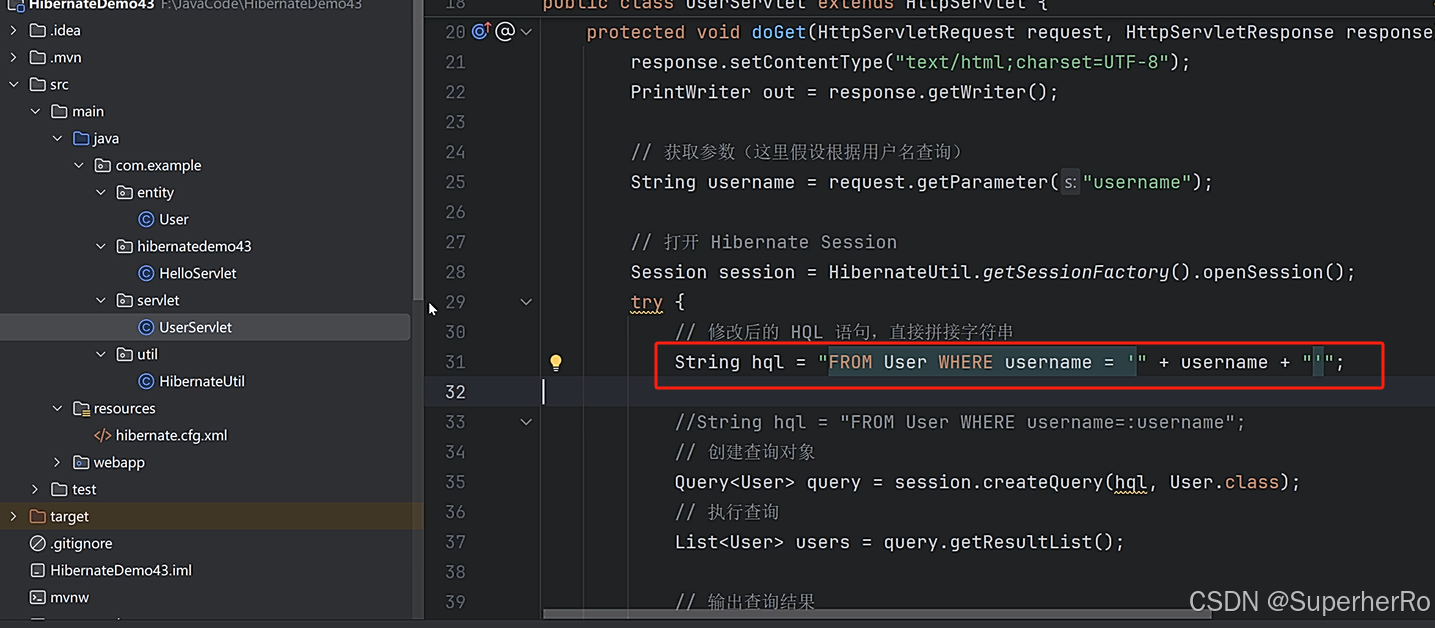Expand the webapp folder node
This screenshot has height=628, width=1435.
tap(58, 462)
